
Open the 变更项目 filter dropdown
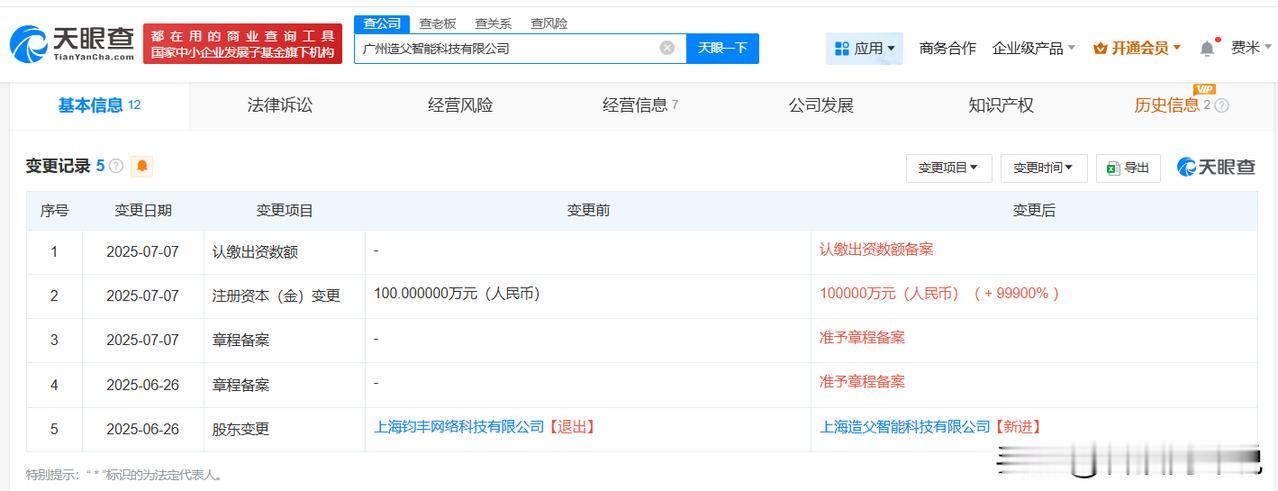(x=948, y=168)
